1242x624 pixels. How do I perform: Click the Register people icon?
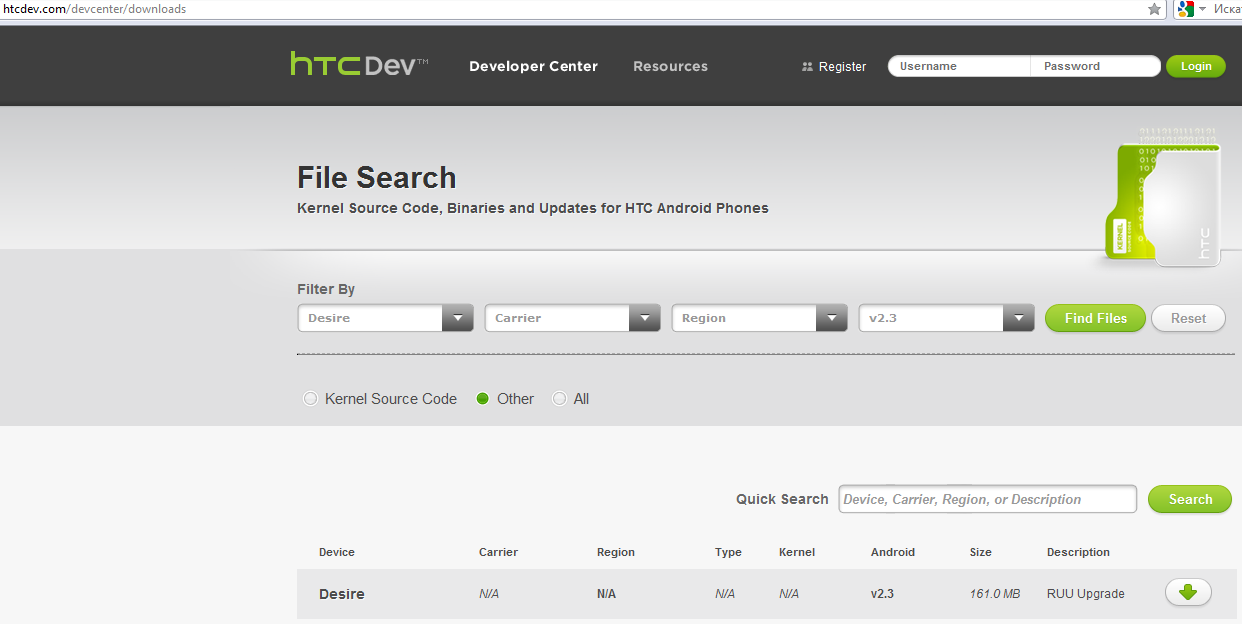pyautogui.click(x=807, y=67)
